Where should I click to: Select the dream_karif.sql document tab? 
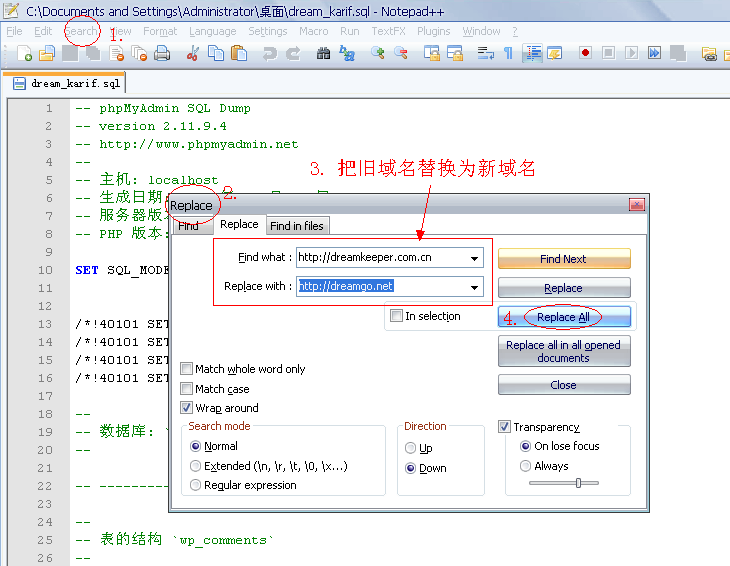click(67, 83)
